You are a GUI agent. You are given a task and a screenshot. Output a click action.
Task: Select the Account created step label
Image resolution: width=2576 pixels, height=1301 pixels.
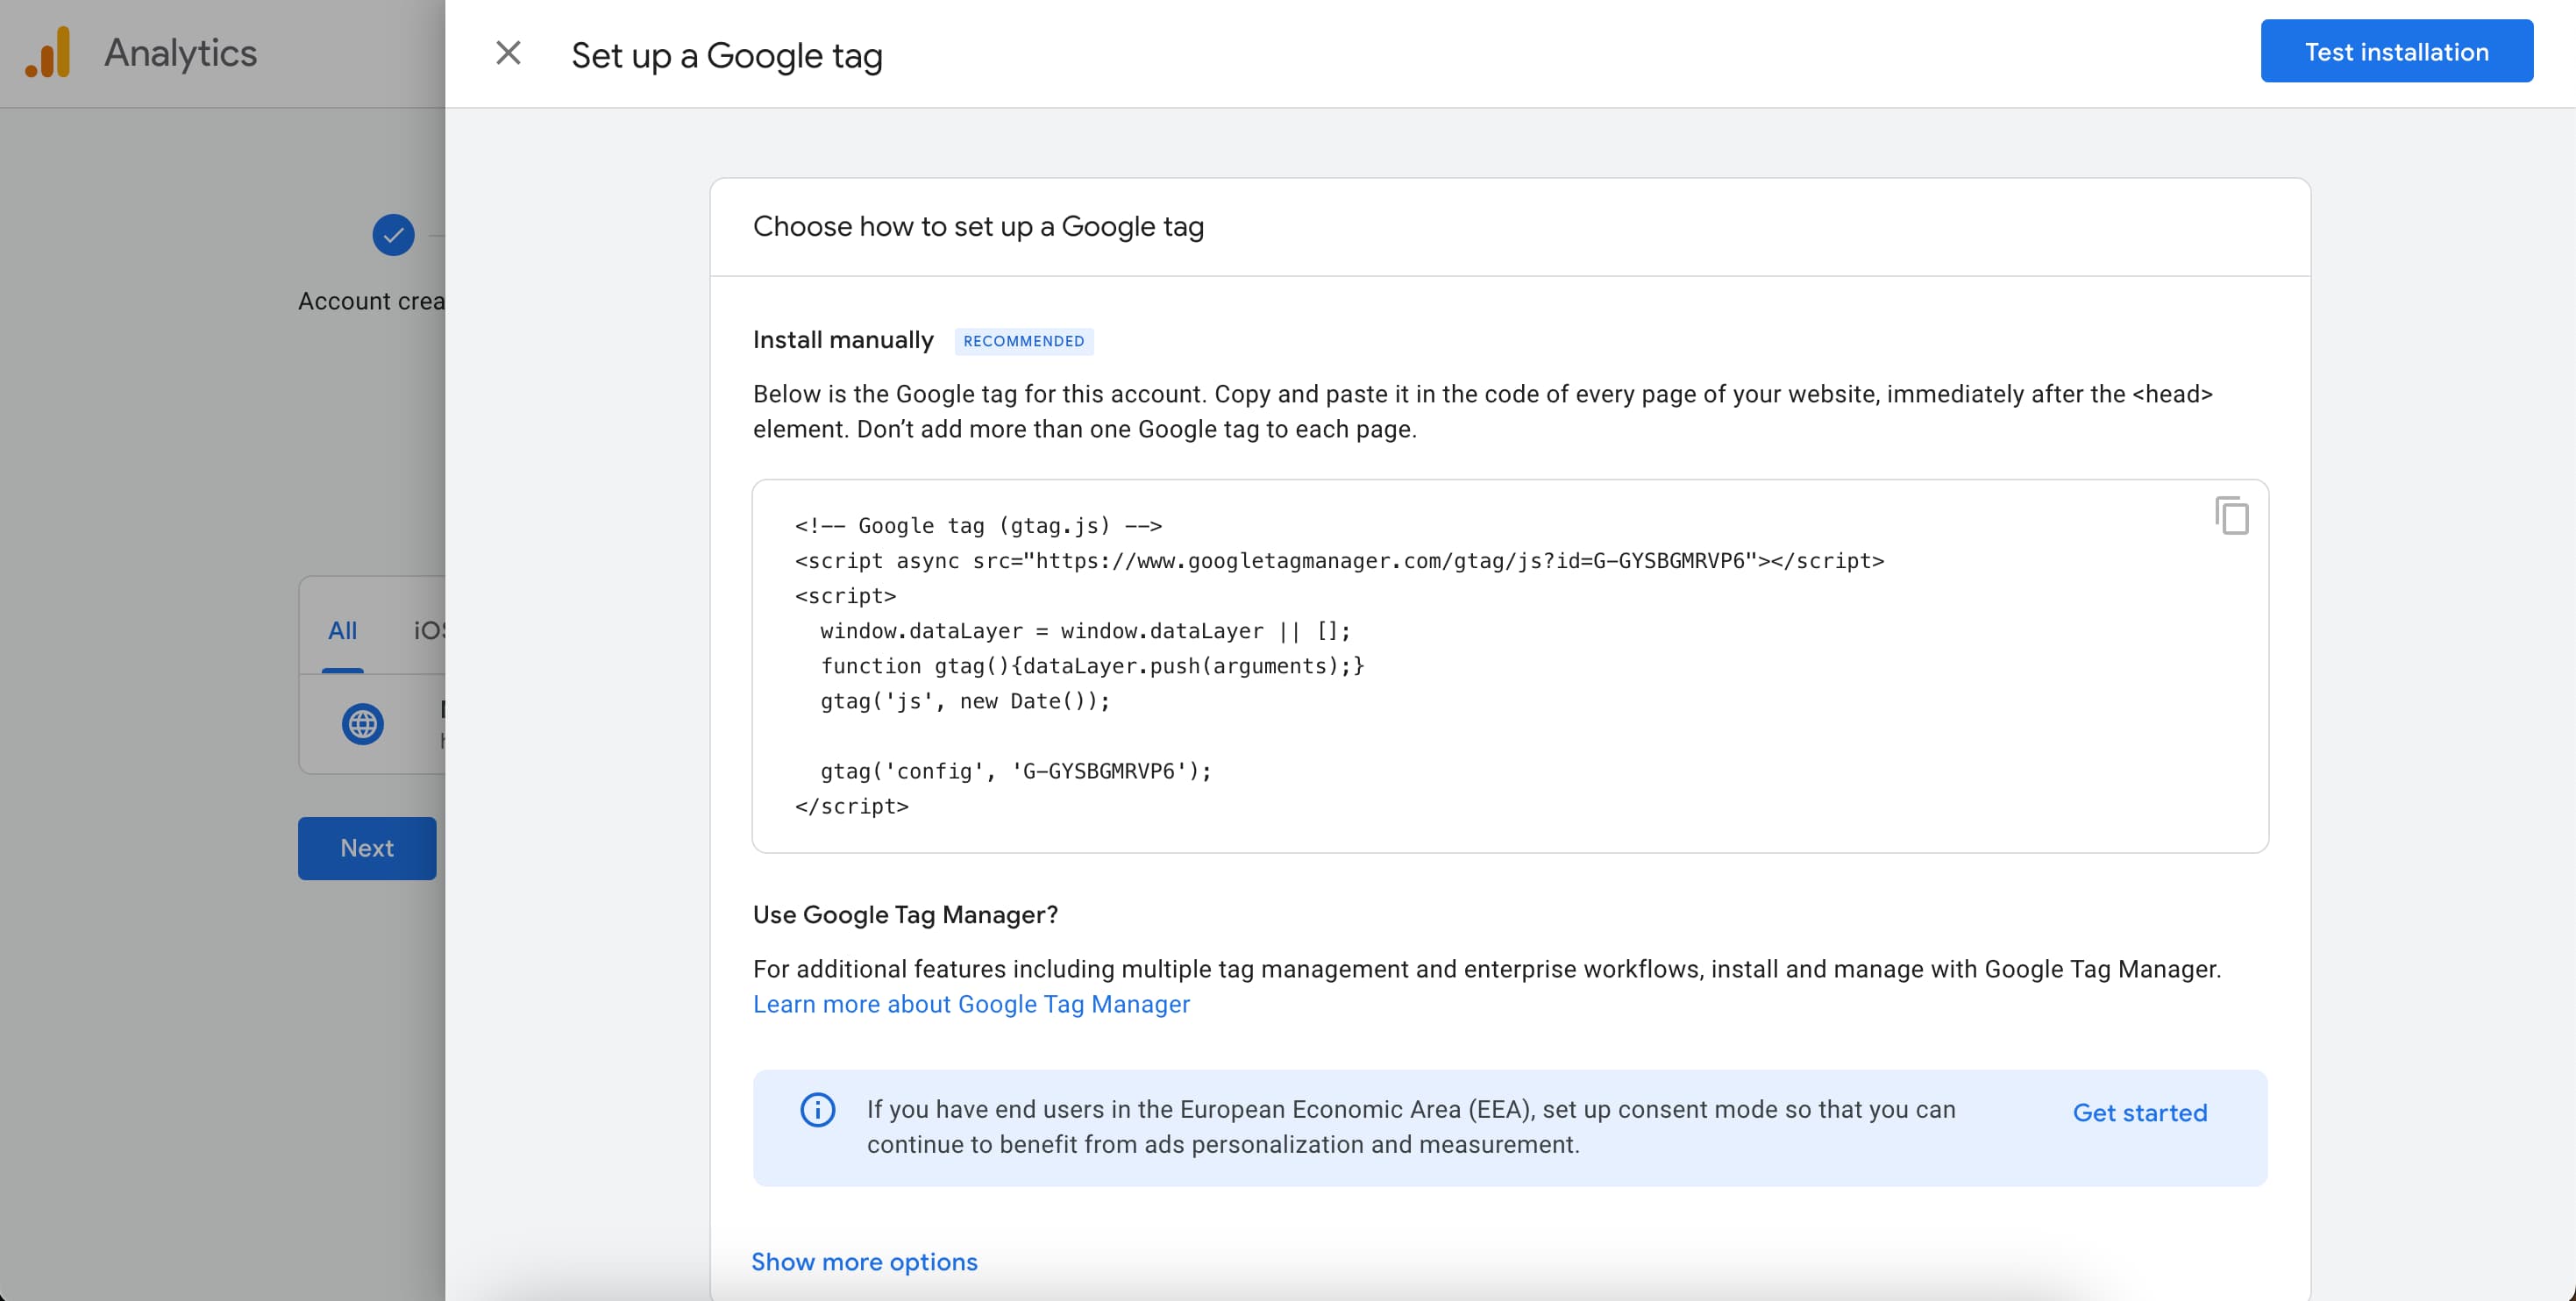[371, 301]
